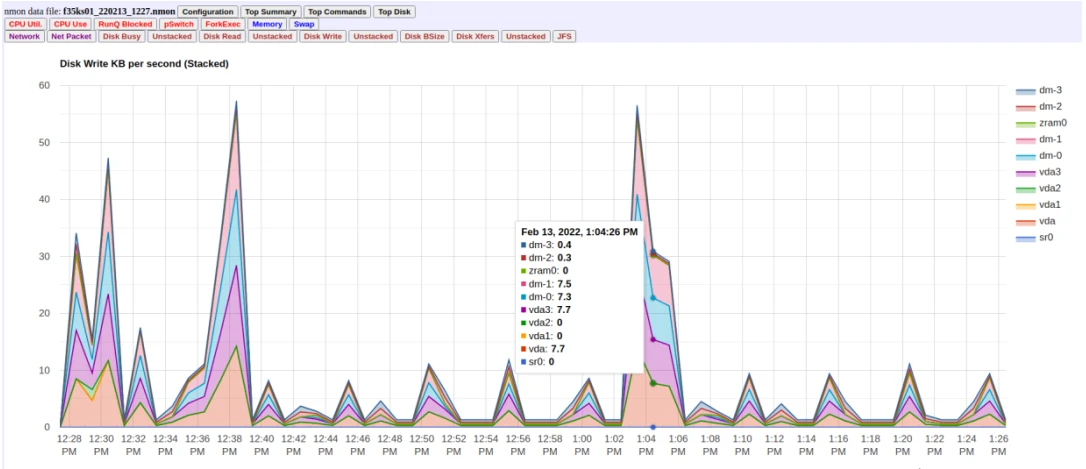Click dm-0 legend color swatch

click(x=1025, y=156)
